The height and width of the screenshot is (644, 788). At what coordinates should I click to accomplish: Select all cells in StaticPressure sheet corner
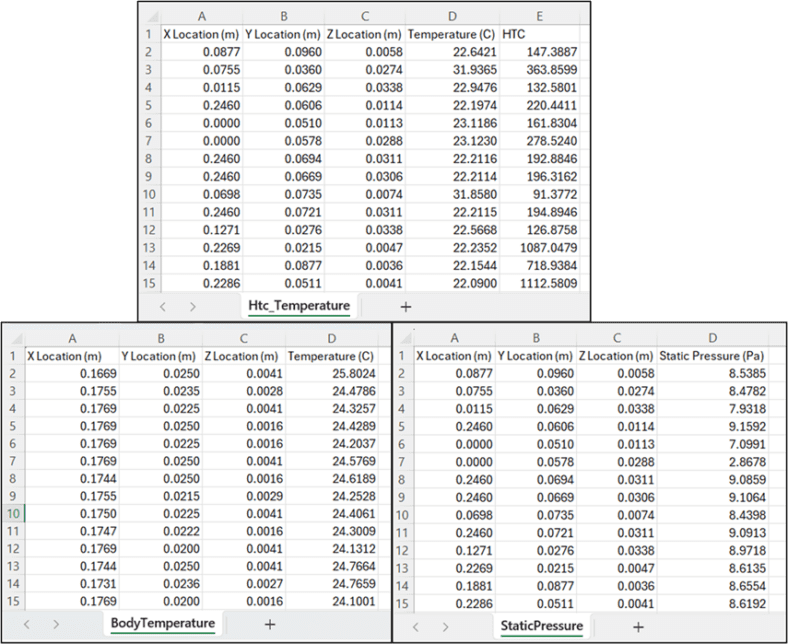click(404, 338)
